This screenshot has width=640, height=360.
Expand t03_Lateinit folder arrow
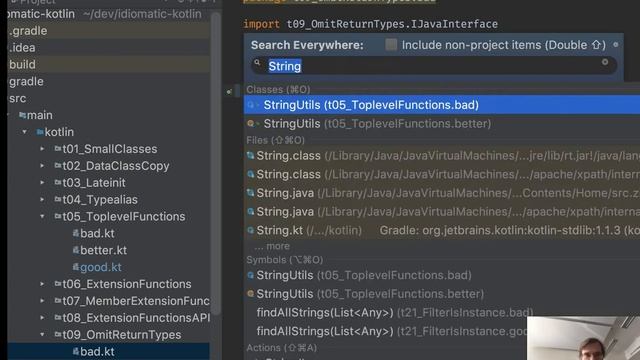click(42, 182)
